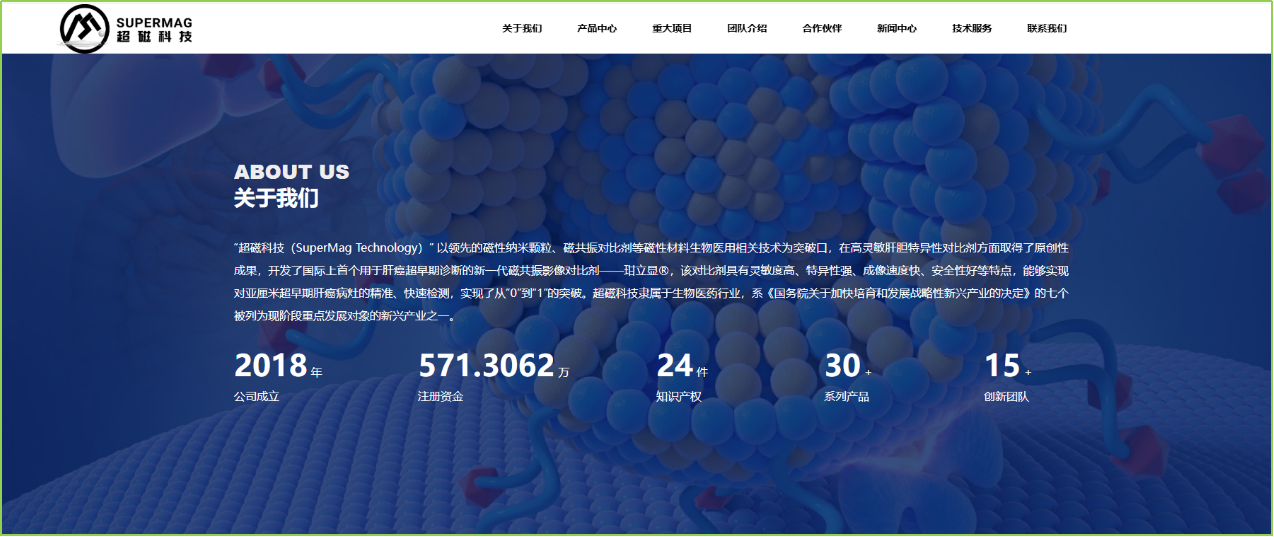Screen dimensions: 1274x537
Task: Select 重大项目 from the top menu
Action: point(672,28)
